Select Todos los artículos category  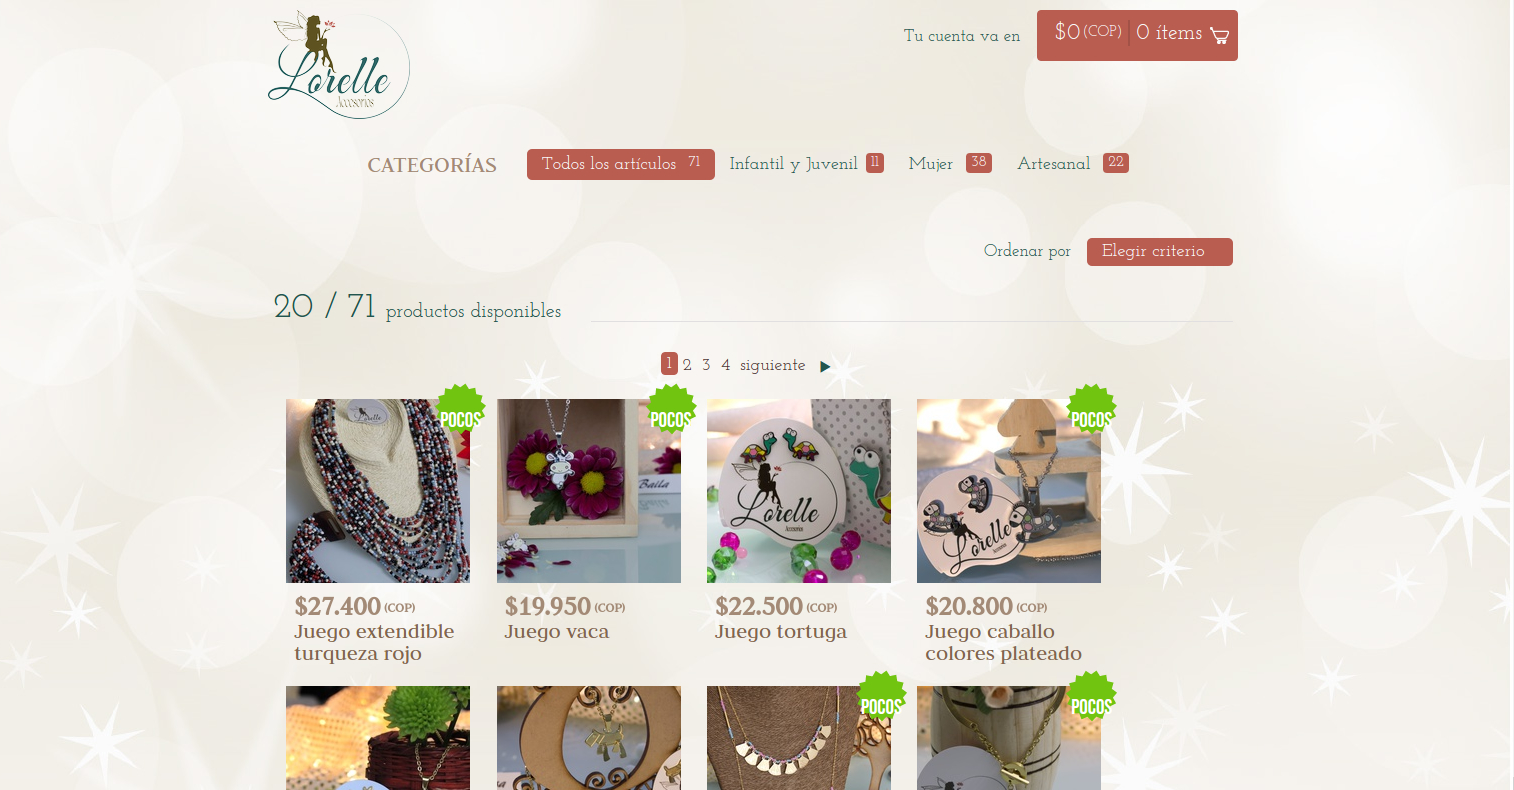click(621, 164)
